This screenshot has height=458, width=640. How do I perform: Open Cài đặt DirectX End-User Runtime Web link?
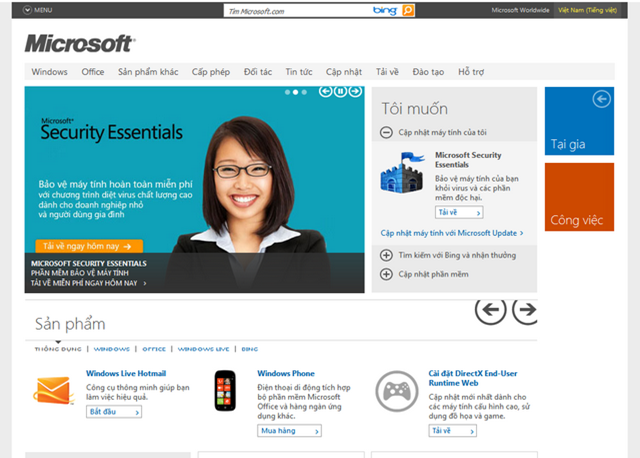click(x=473, y=378)
